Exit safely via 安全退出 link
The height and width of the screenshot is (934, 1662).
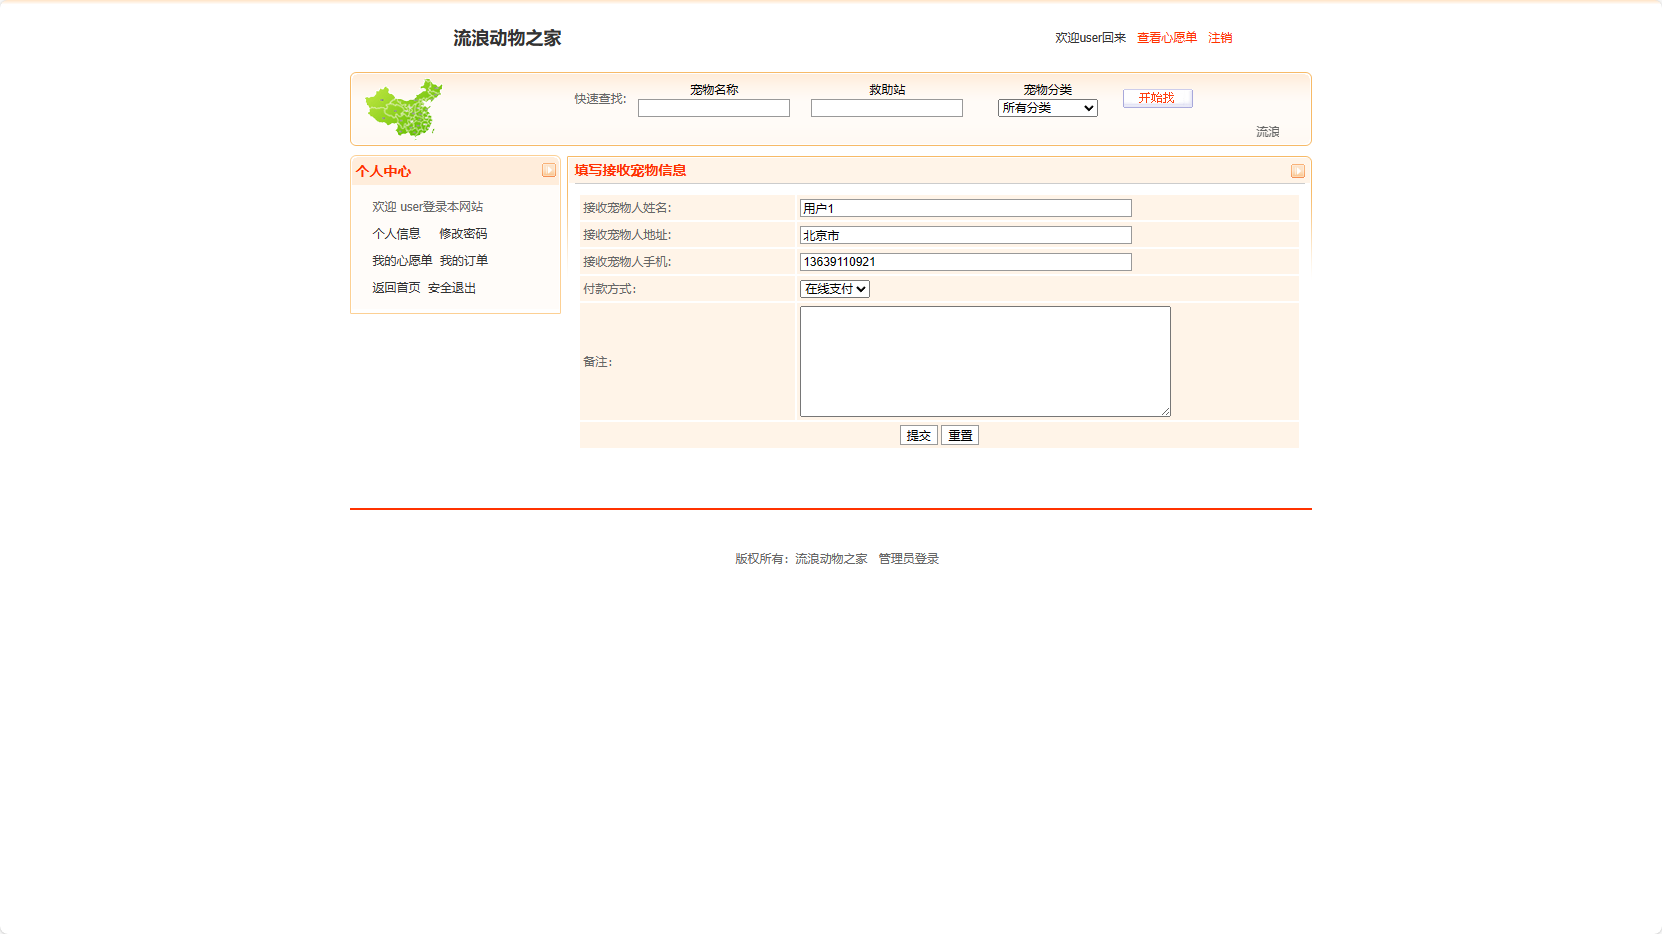coord(450,287)
